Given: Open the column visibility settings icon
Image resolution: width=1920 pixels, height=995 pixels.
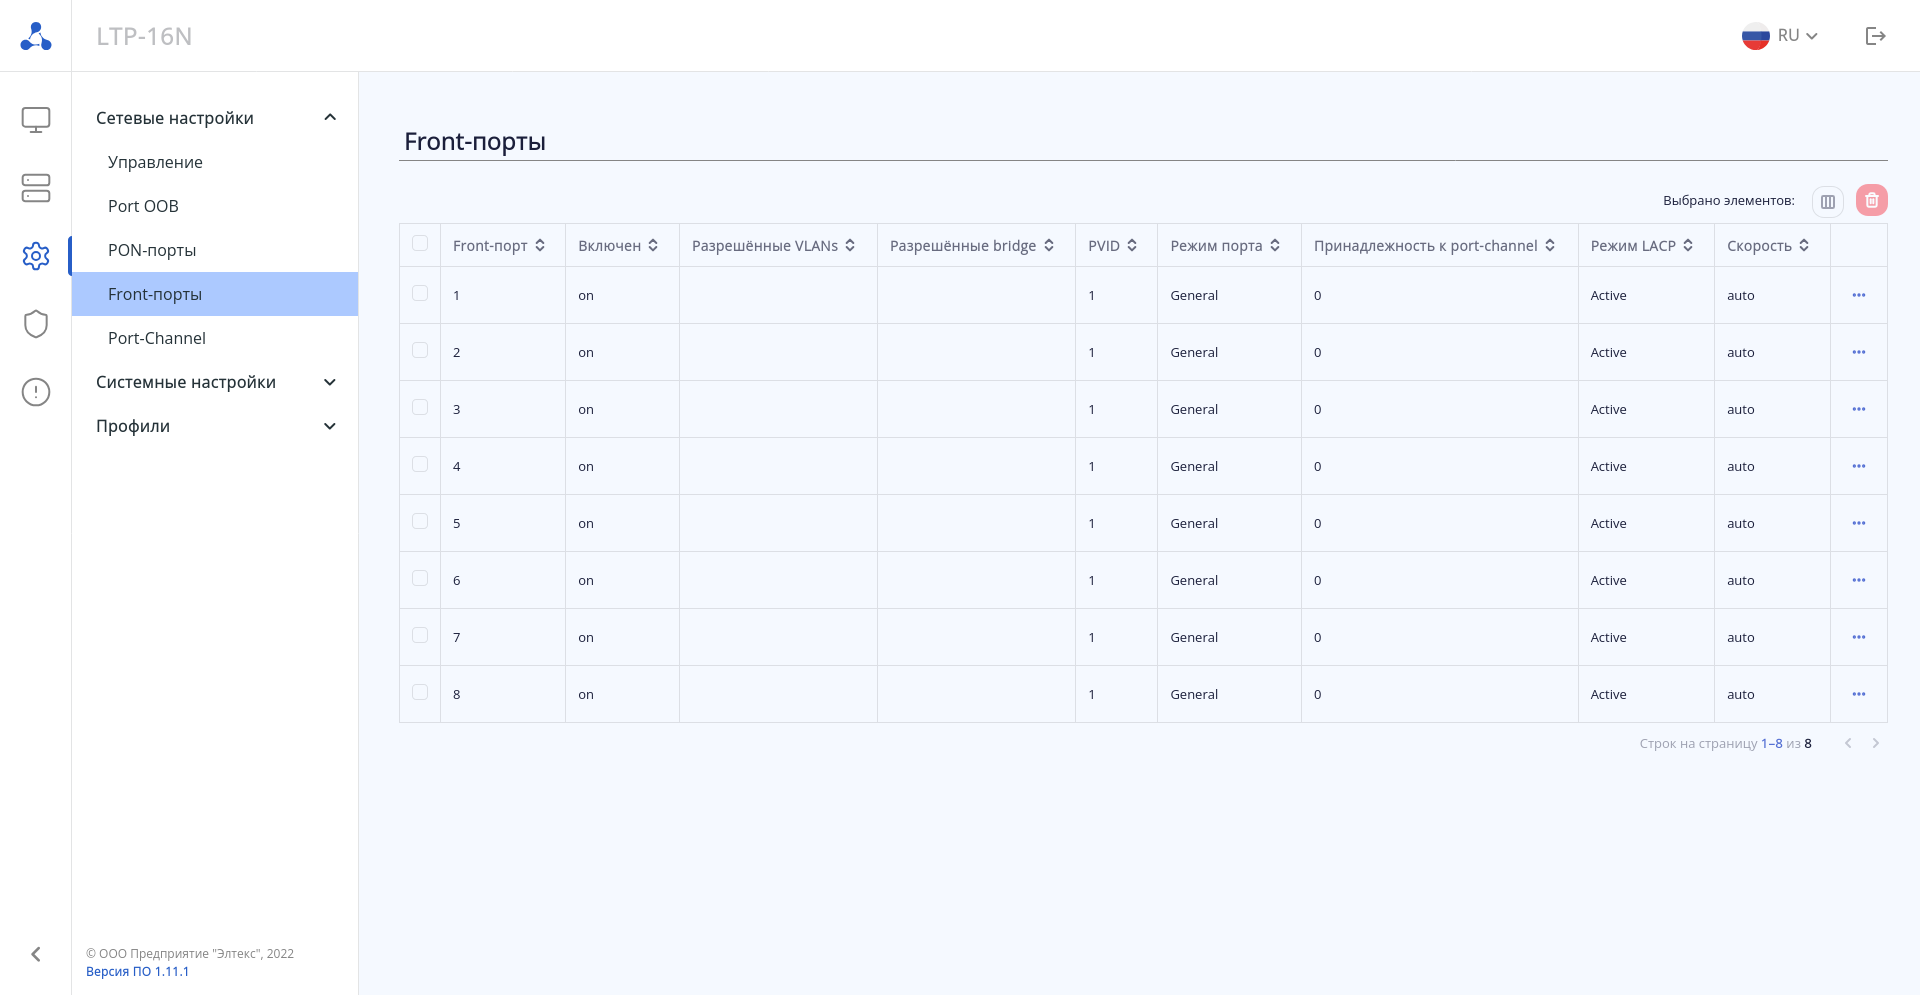Looking at the screenshot, I should tap(1828, 201).
